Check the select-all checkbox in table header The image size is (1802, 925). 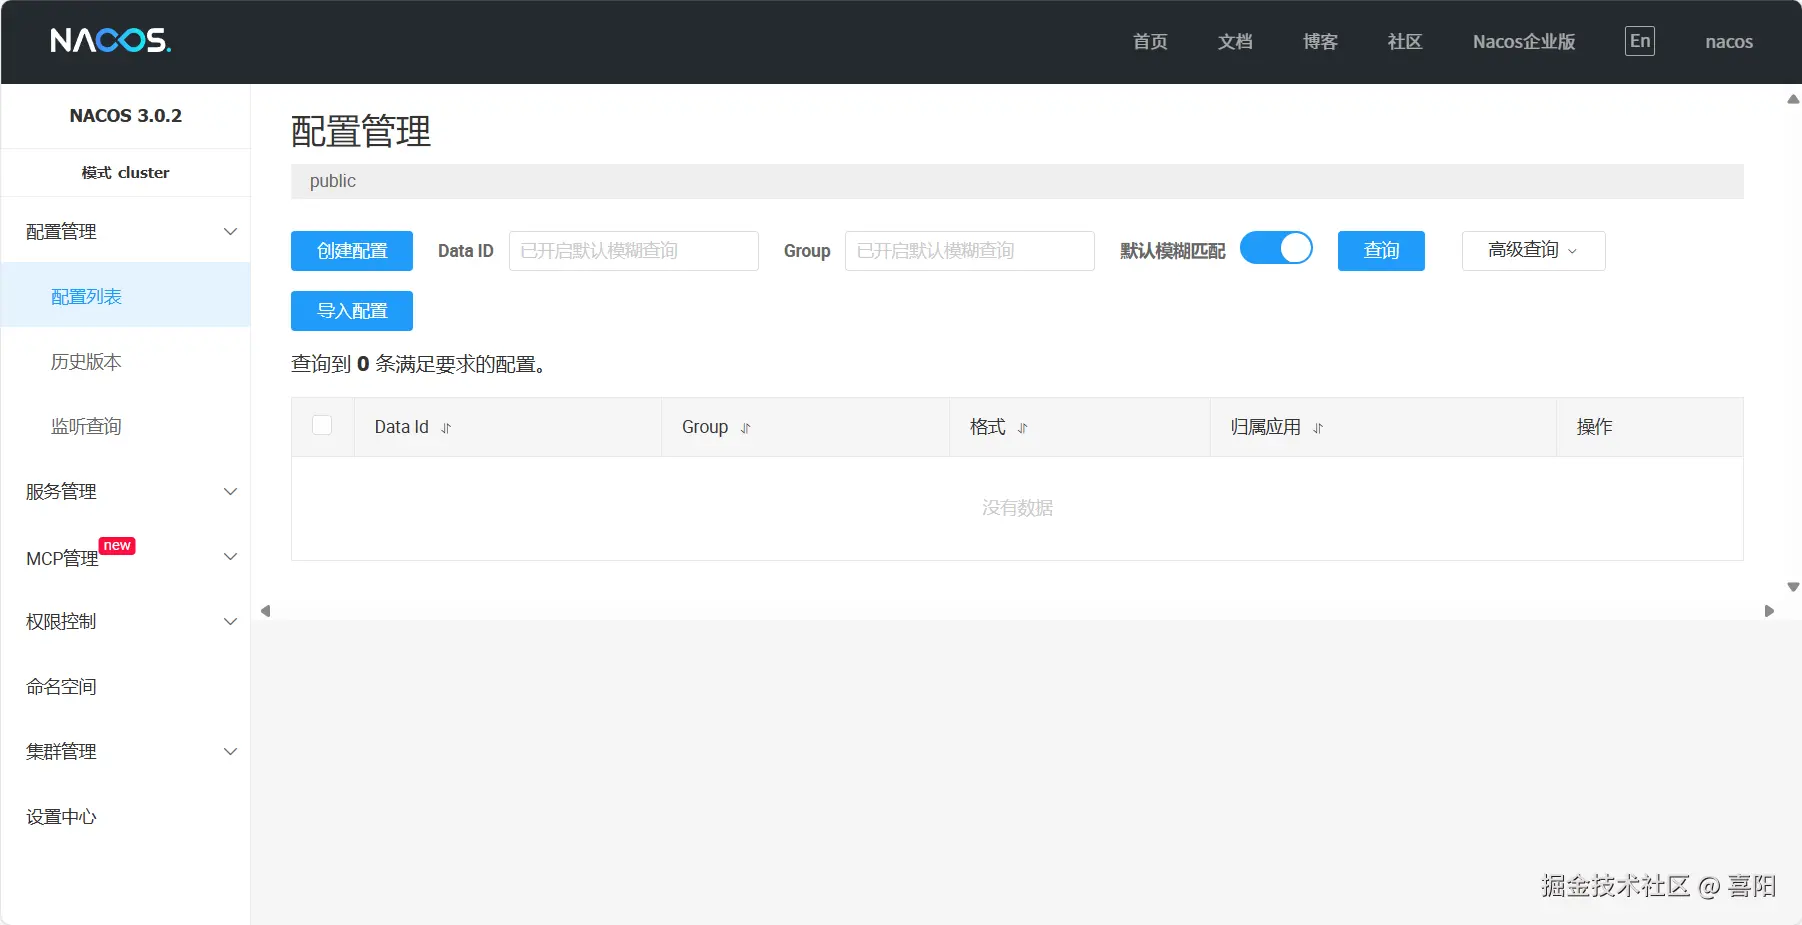click(322, 425)
